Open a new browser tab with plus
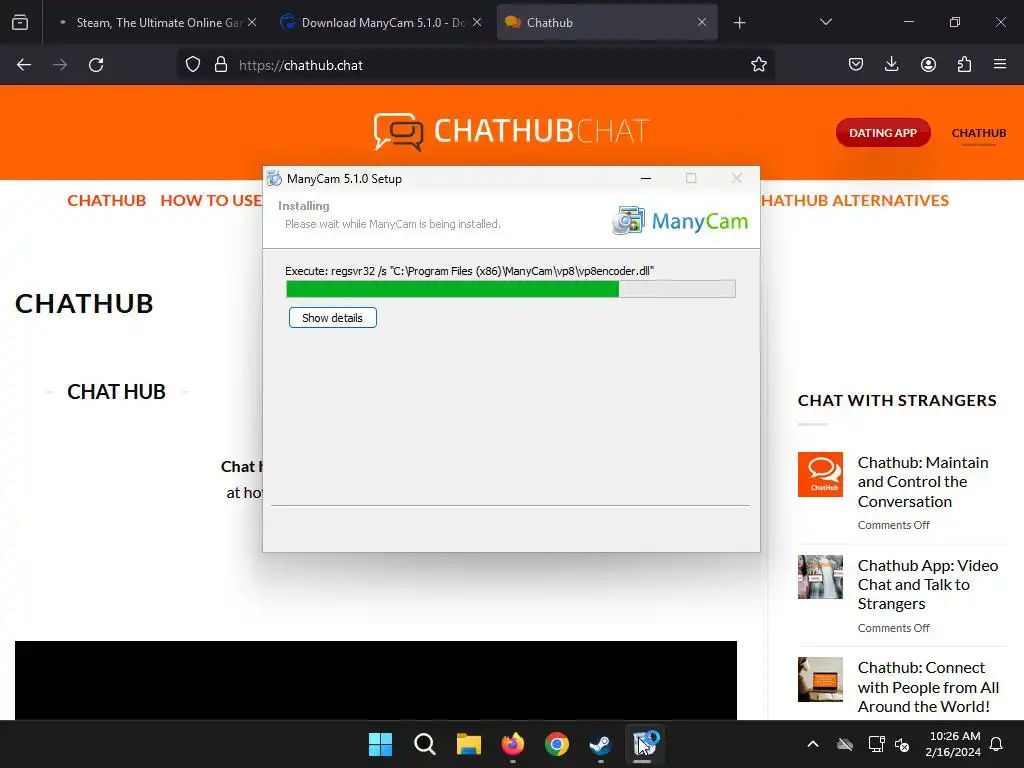Screen dimensions: 1024x768 [x=739, y=23]
